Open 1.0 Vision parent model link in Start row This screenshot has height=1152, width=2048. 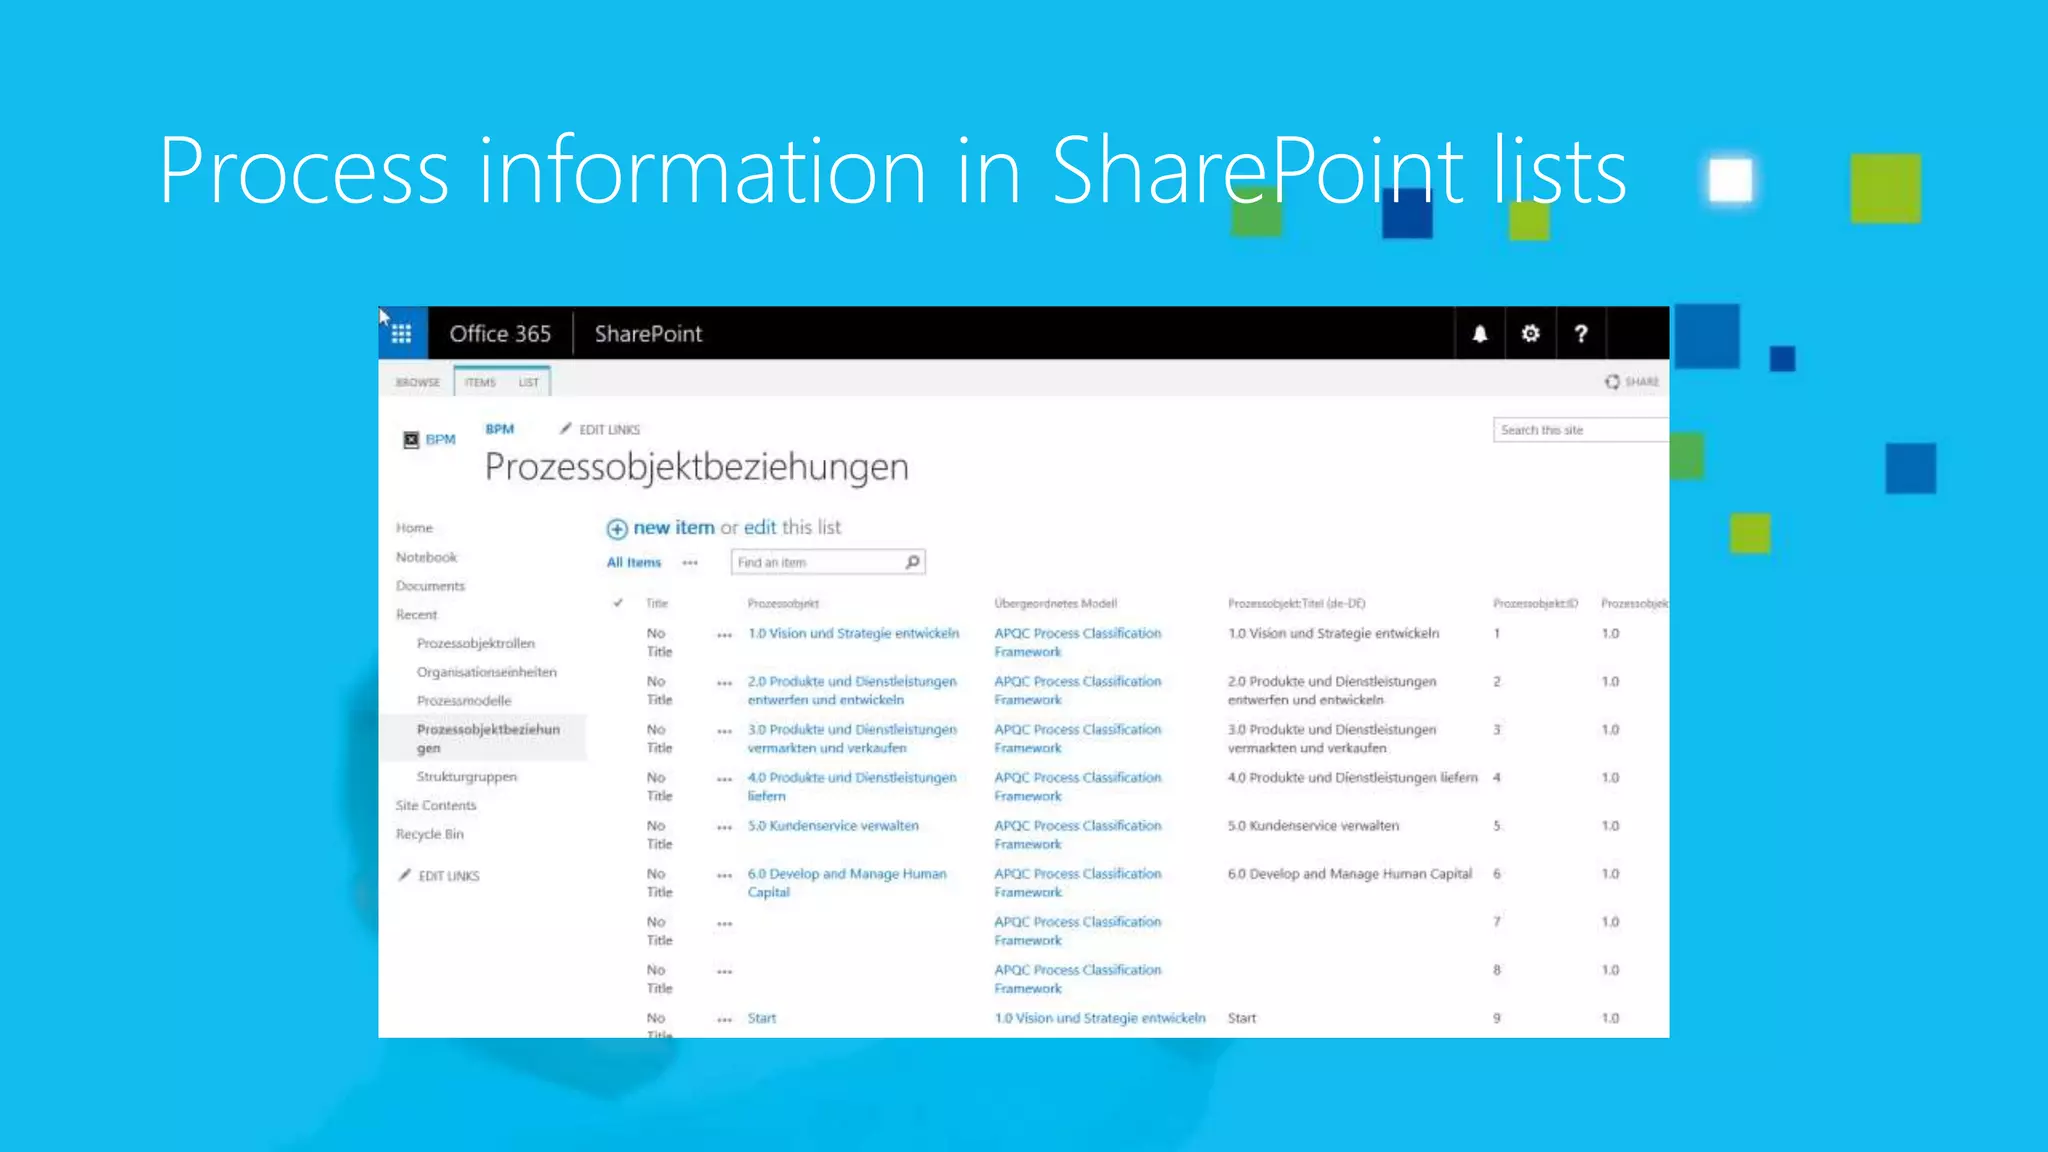click(x=1100, y=1018)
